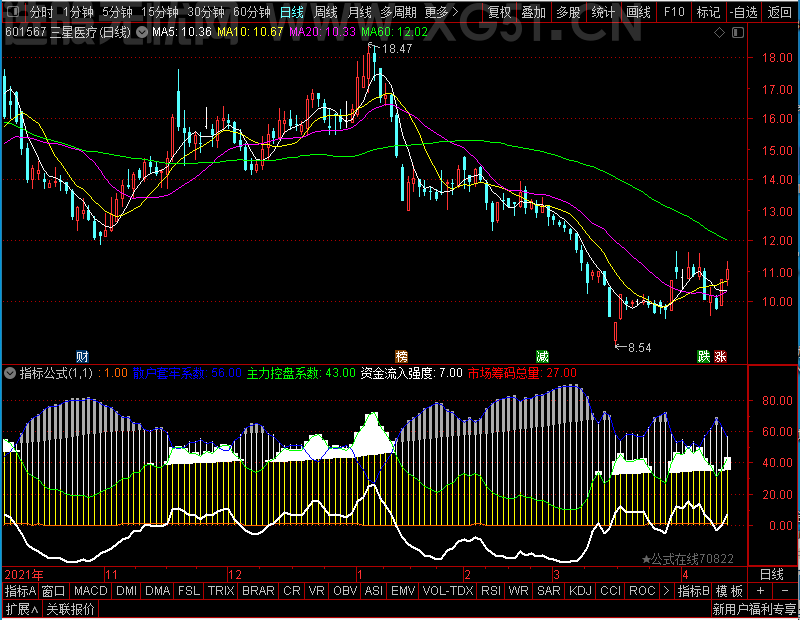Switch to the 30分钟 period

tap(206, 12)
